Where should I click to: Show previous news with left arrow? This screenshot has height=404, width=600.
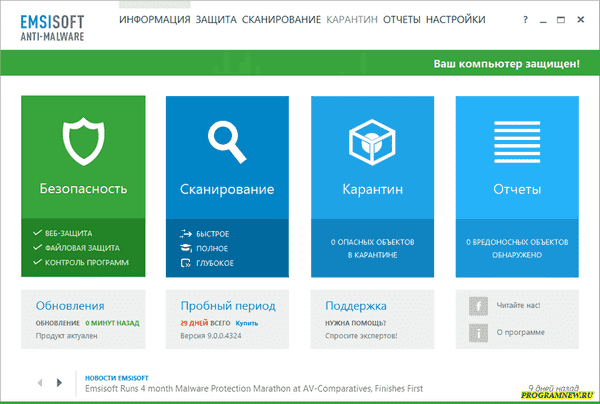coord(40,382)
